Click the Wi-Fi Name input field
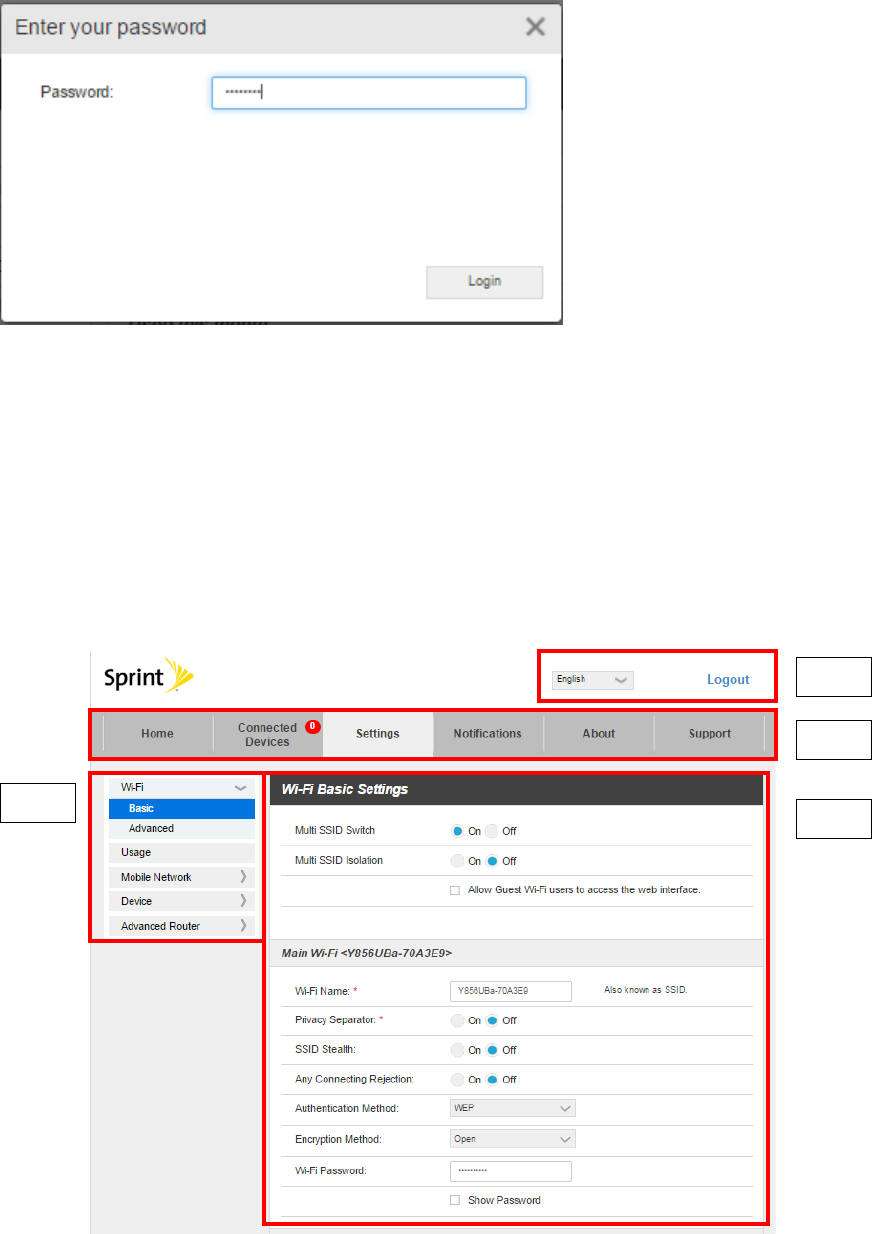The width and height of the screenshot is (872, 1234). pos(511,990)
